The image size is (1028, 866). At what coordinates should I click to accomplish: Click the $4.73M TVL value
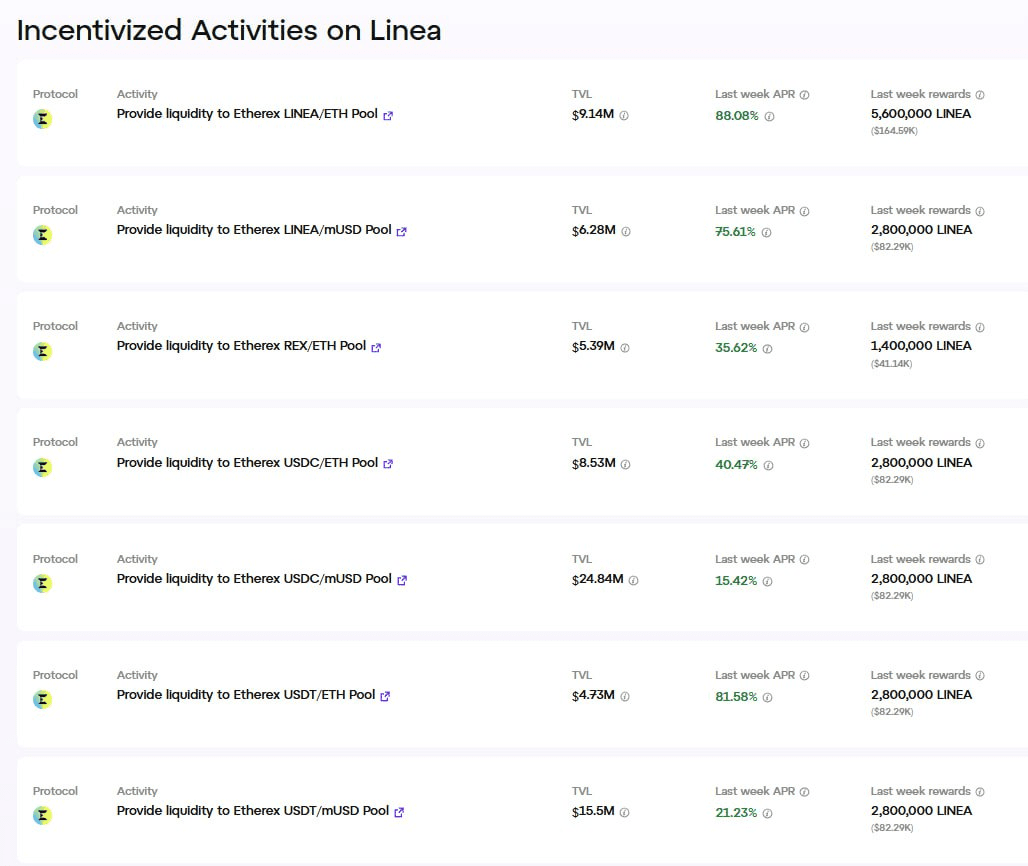pyautogui.click(x=593, y=696)
